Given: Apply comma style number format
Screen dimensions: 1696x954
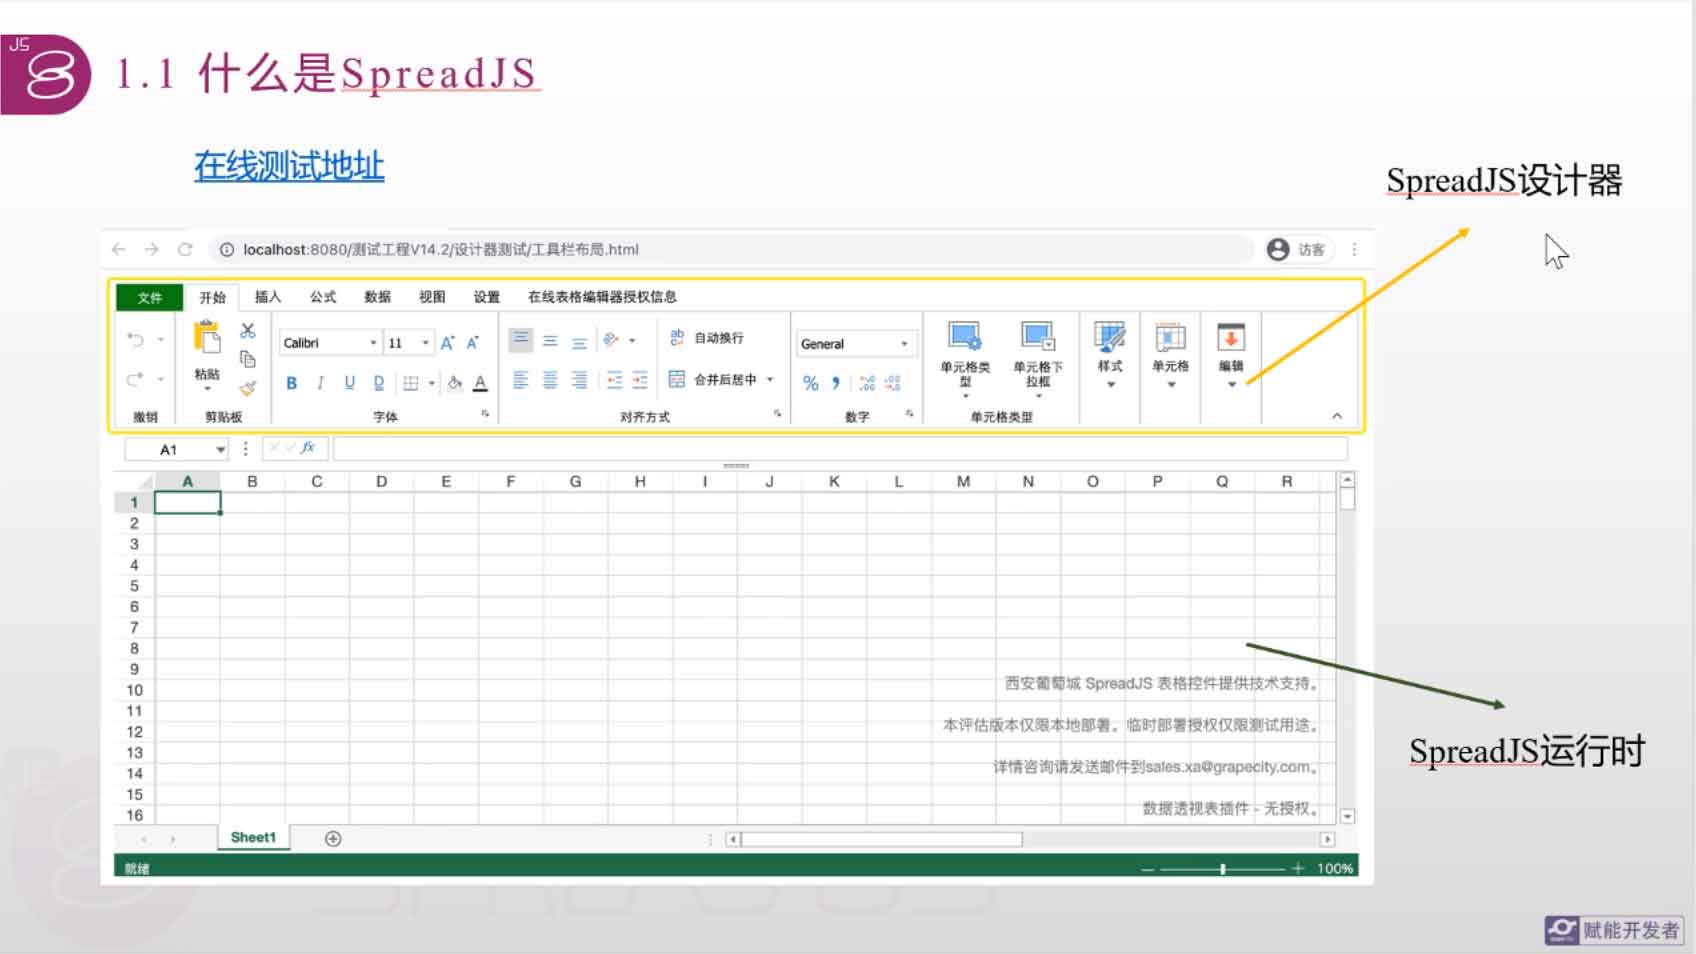Looking at the screenshot, I should point(836,383).
